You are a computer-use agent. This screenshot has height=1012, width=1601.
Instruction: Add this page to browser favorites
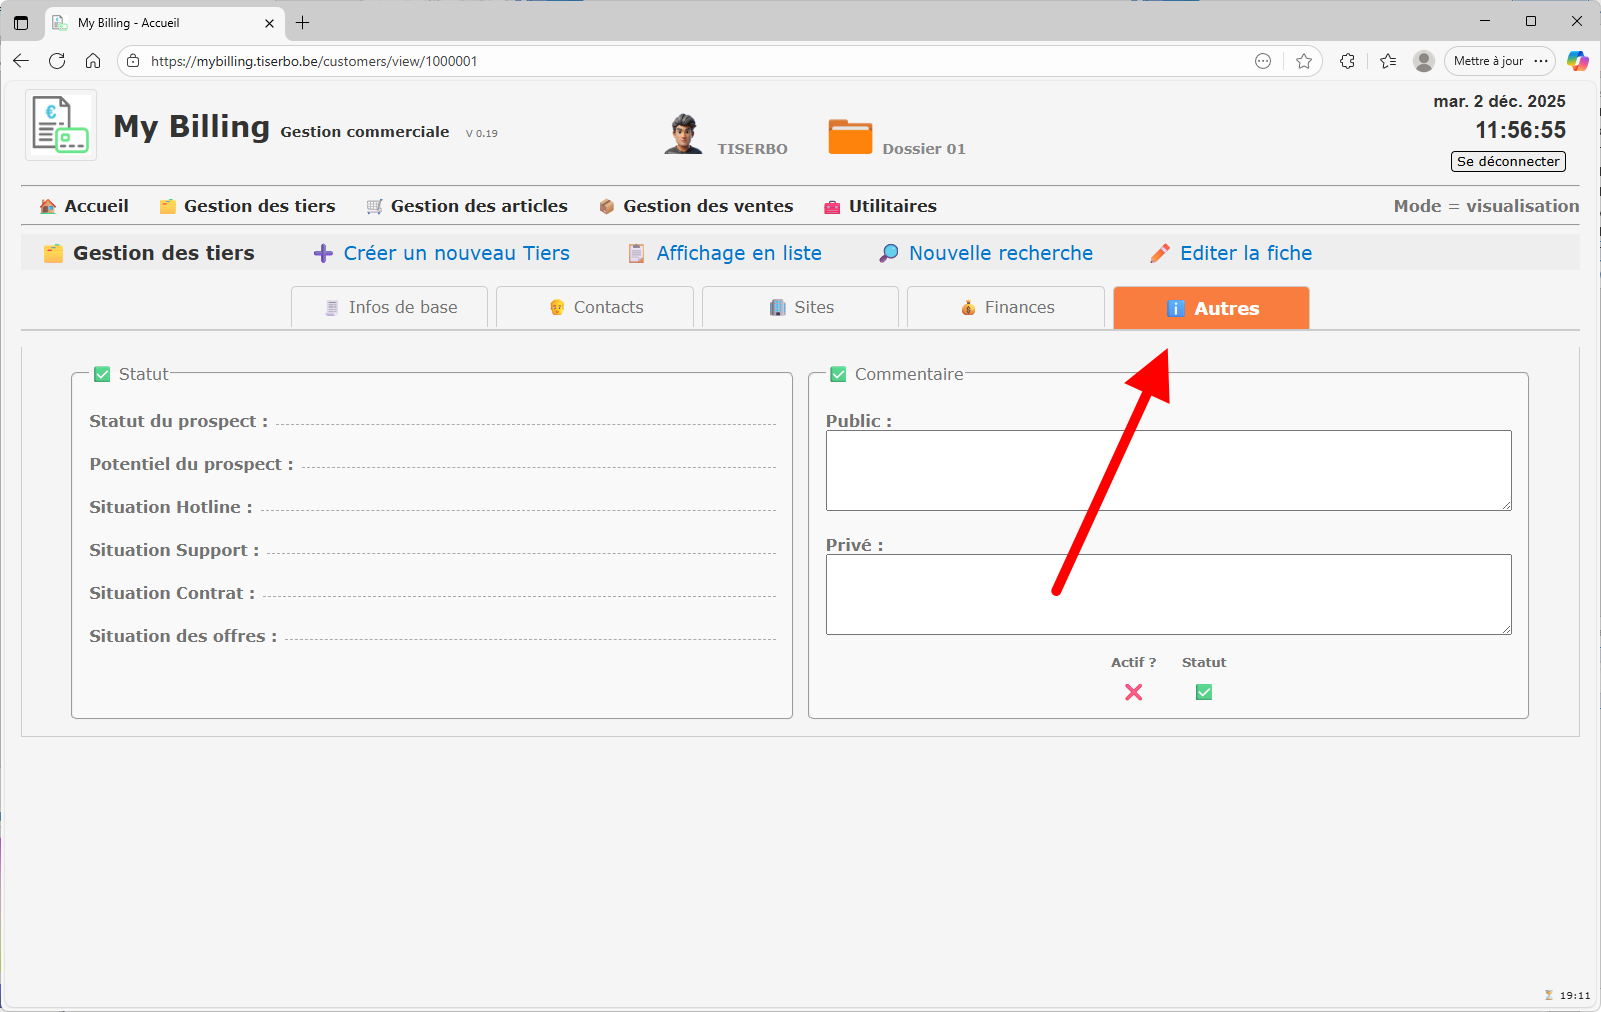[1304, 61]
